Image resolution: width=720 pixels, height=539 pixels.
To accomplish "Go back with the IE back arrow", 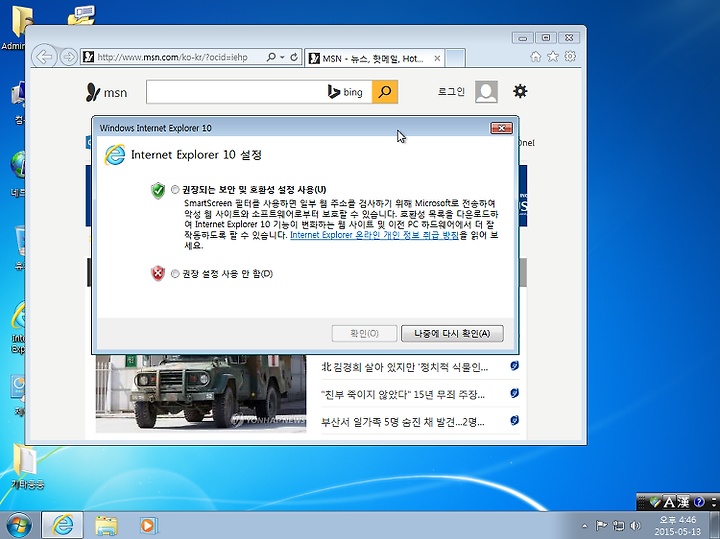I will [x=45, y=57].
